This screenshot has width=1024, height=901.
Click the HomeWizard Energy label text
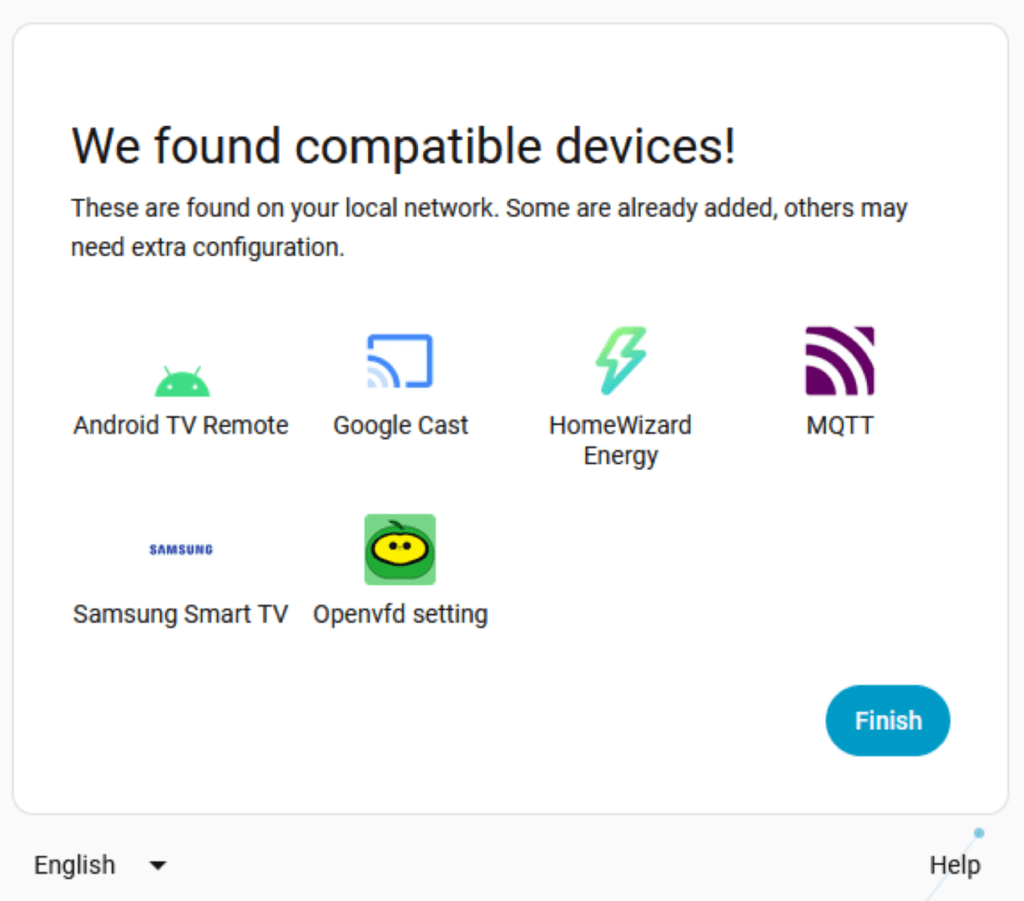(620, 440)
